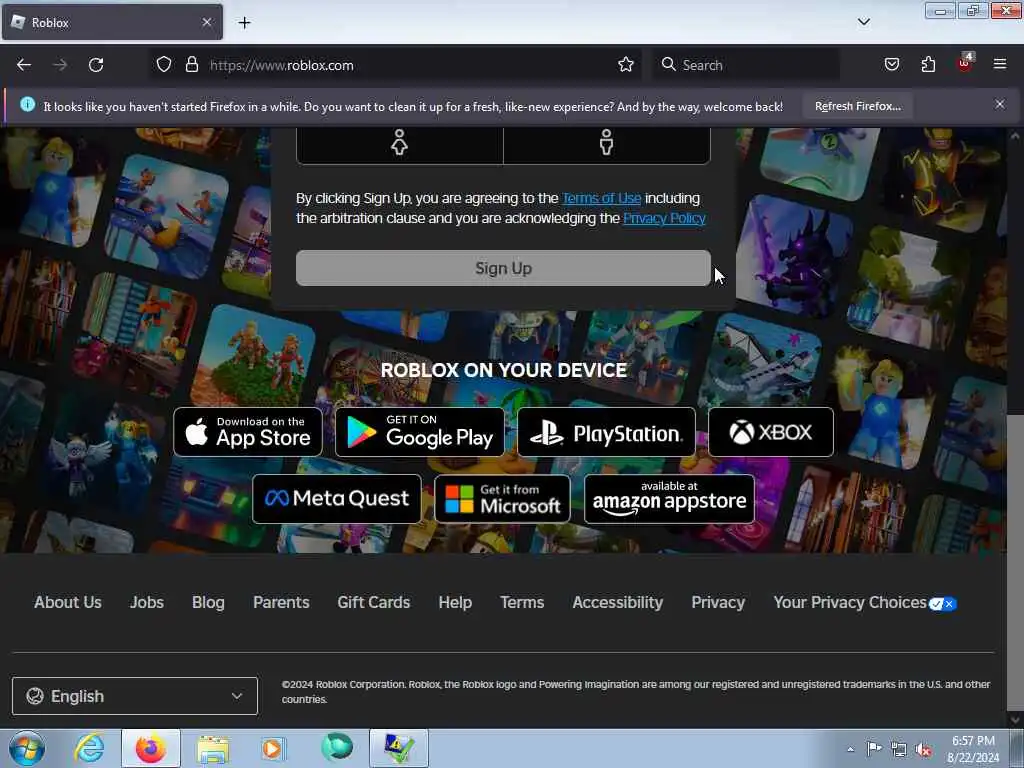The image size is (1024, 768).
Task: Click the Refresh Firefox button
Action: click(x=857, y=106)
